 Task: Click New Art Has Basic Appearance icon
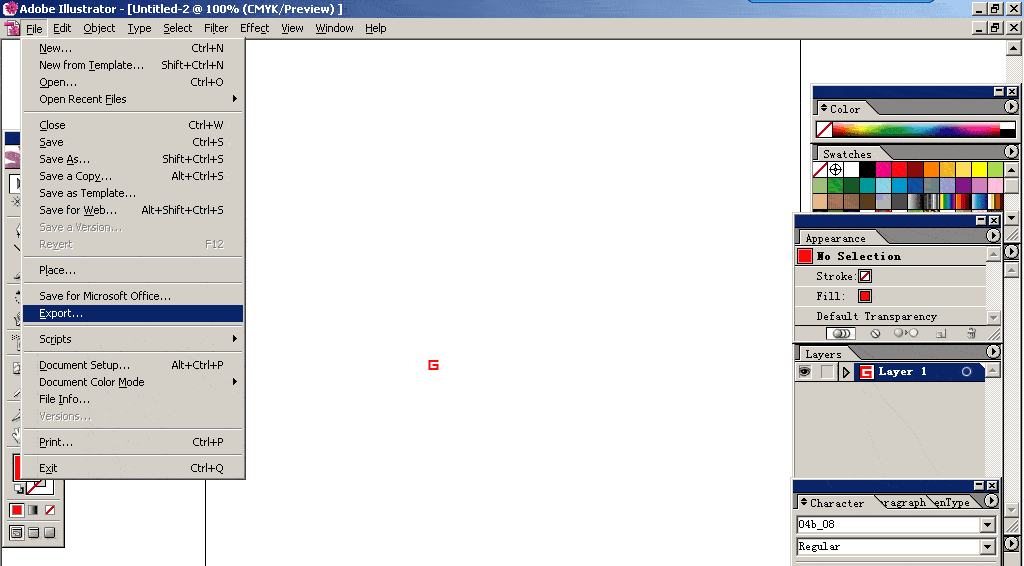[840, 334]
